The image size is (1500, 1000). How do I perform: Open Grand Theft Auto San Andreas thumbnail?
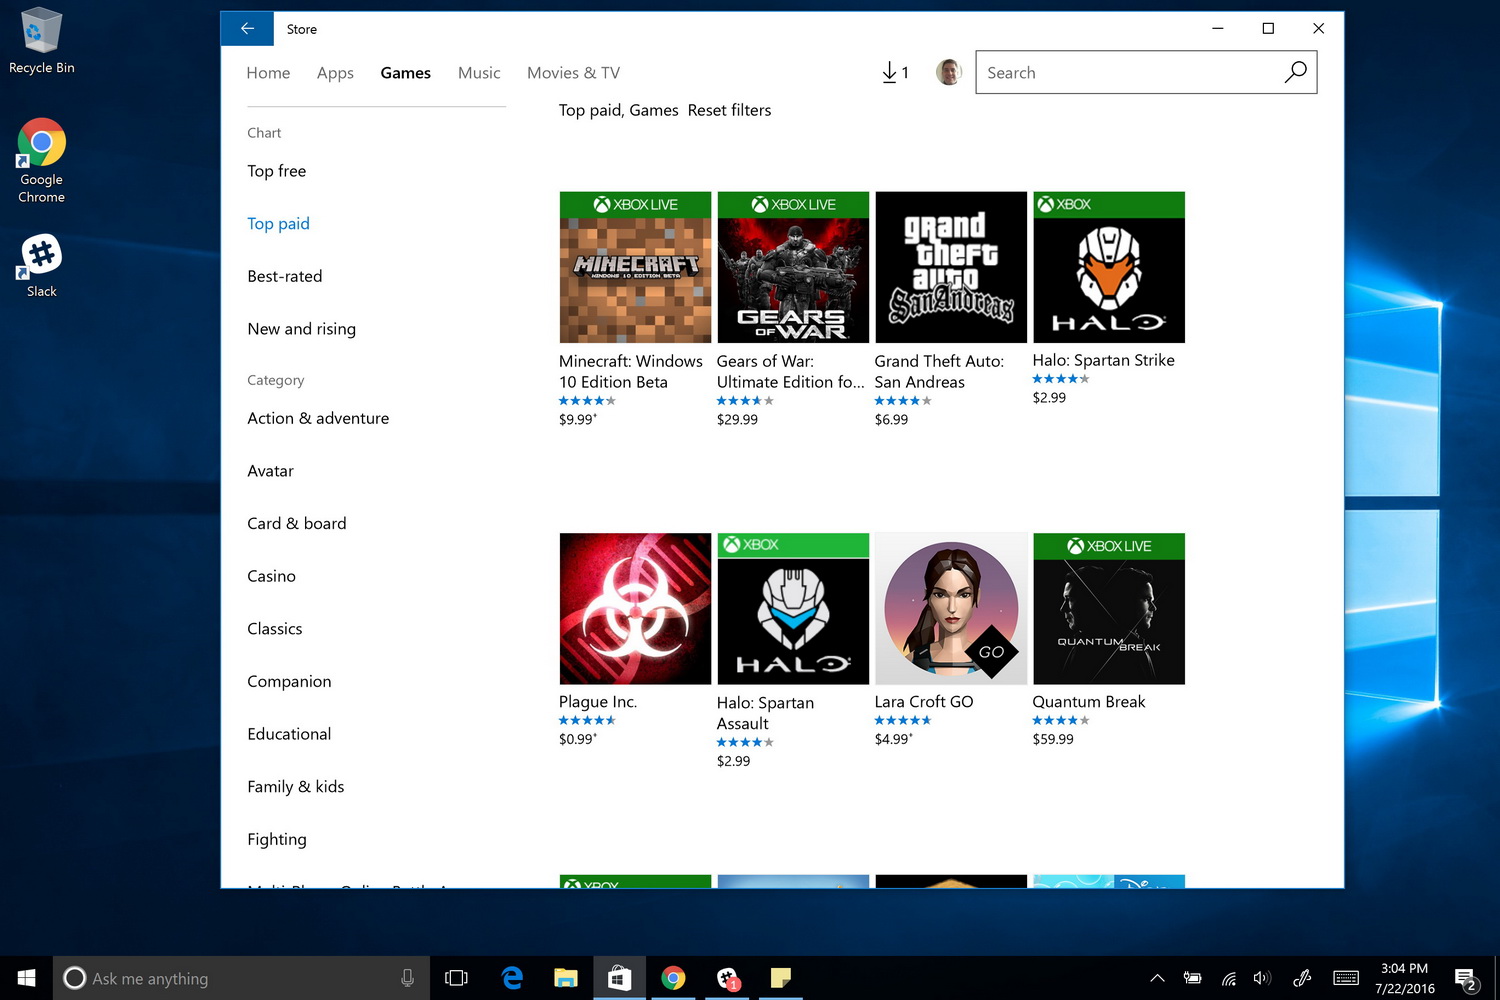(951, 267)
